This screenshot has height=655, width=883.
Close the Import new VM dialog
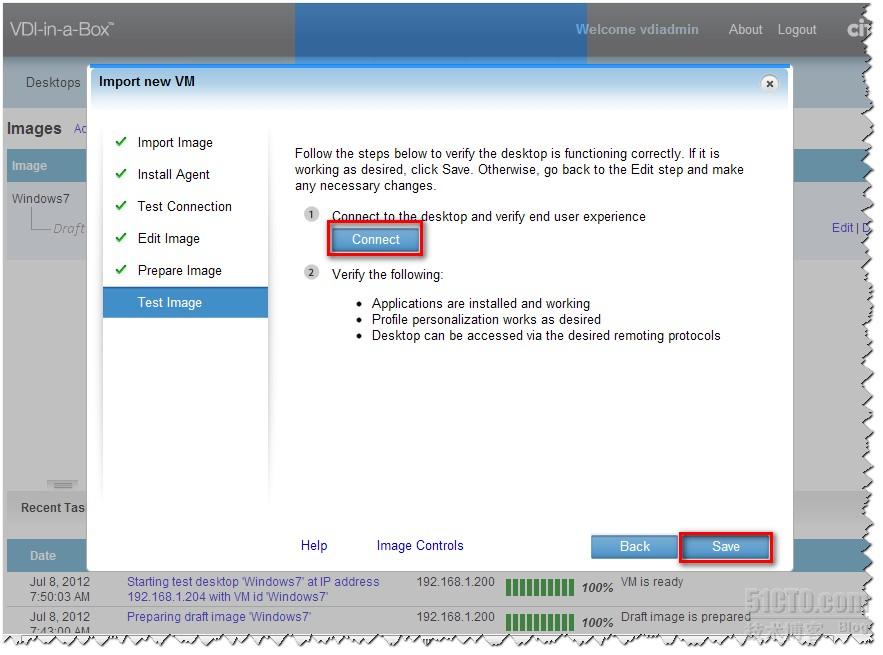click(769, 83)
